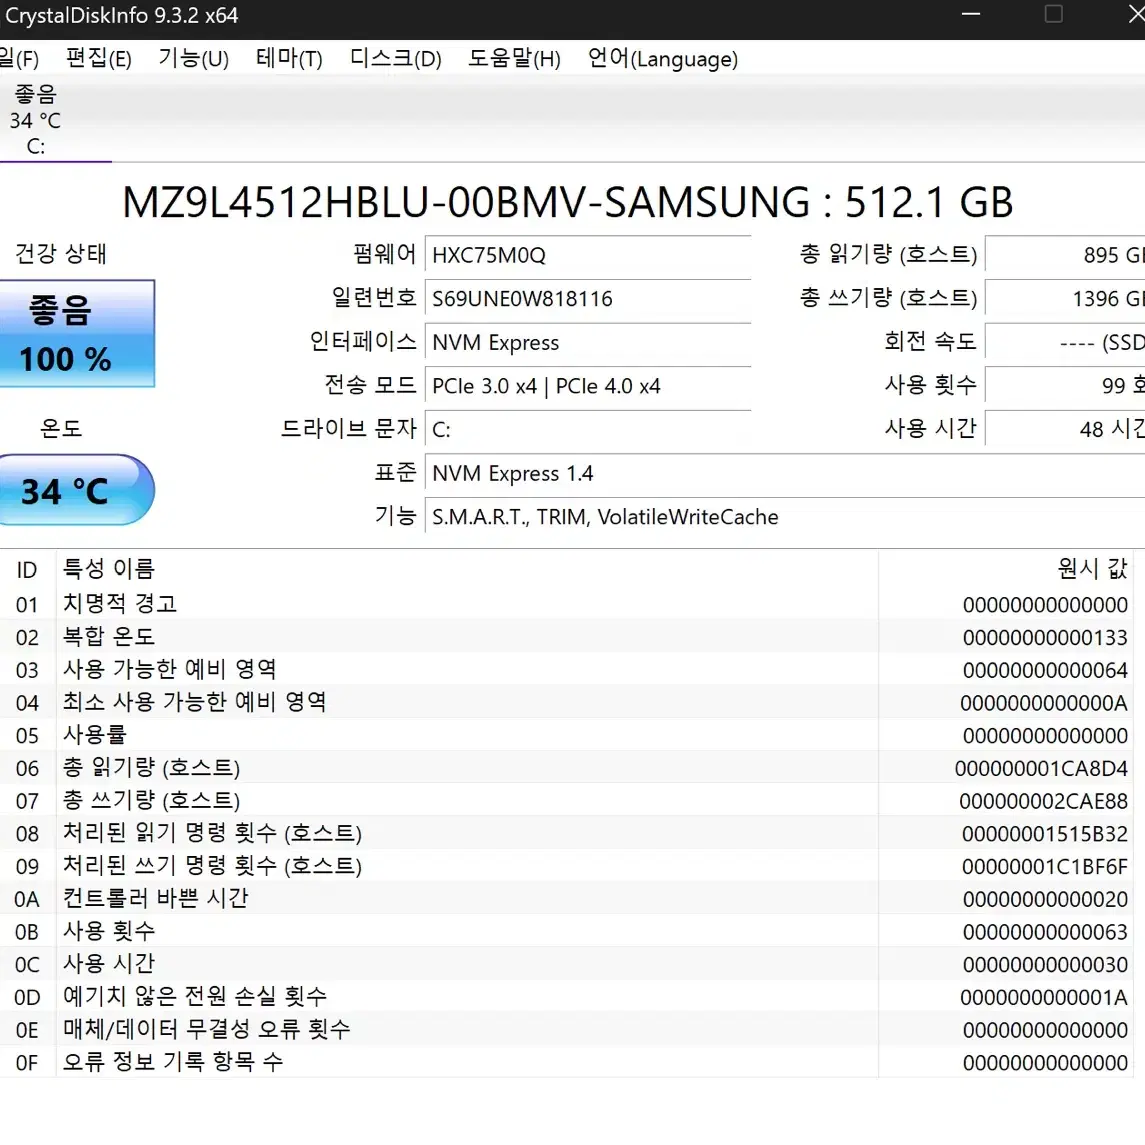The image size is (1145, 1145).
Task: Select the 09 처리된 쓰기 명령 횟수 row
Action: point(567,866)
